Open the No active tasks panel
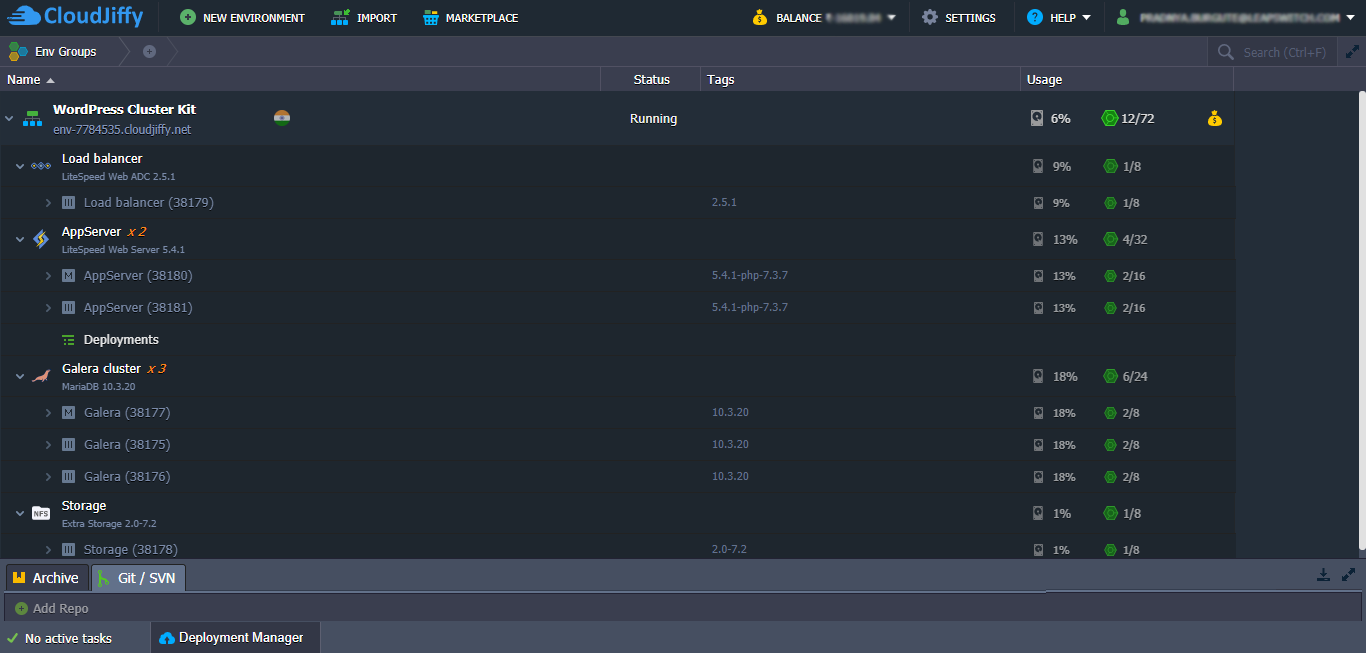This screenshot has width=1366, height=653. (60, 638)
